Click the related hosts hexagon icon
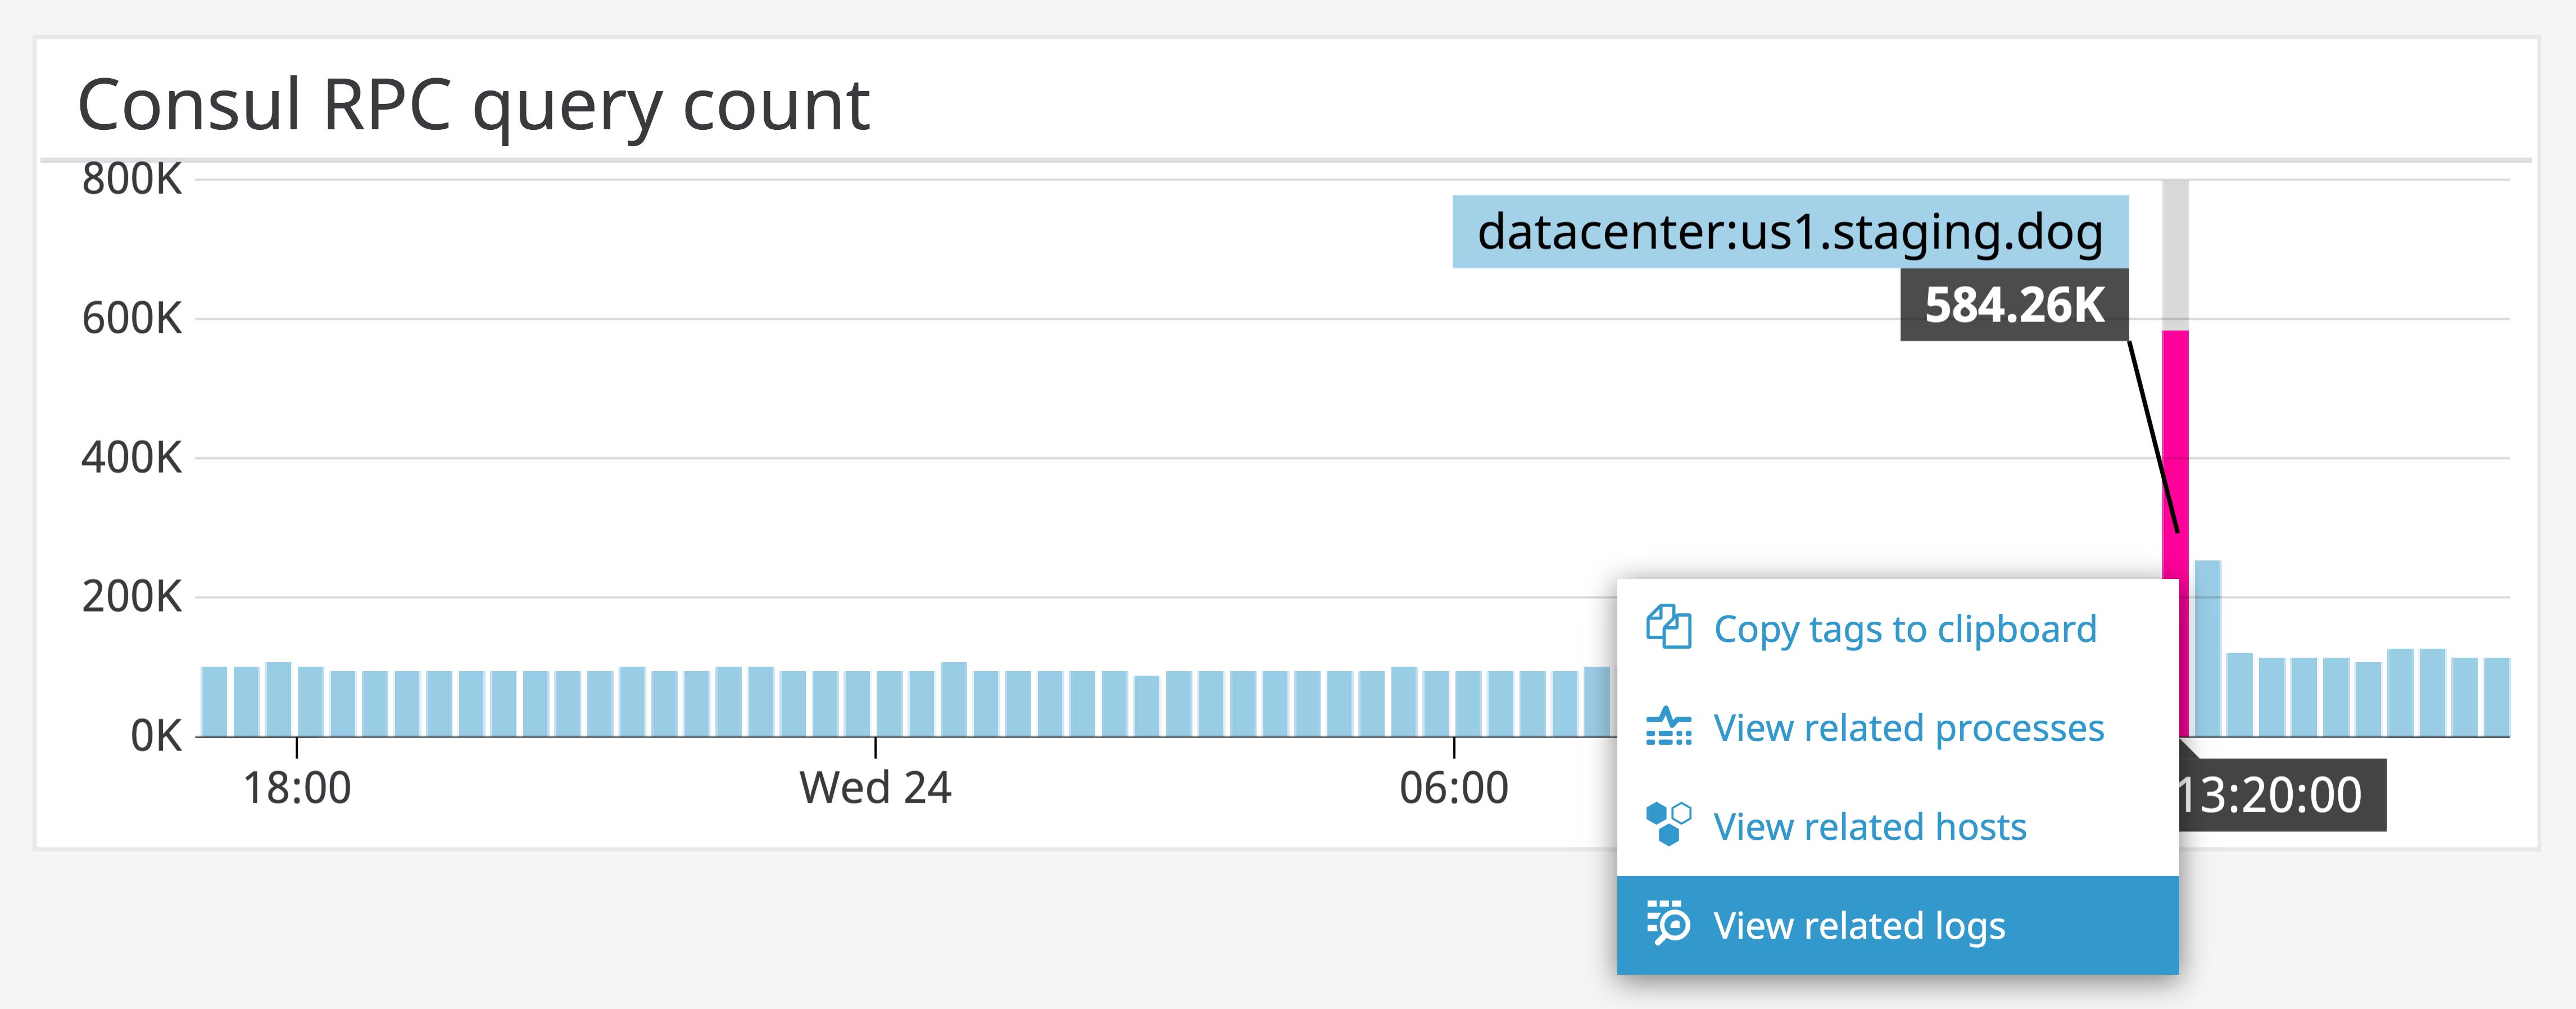The image size is (2576, 1009). tap(1668, 825)
